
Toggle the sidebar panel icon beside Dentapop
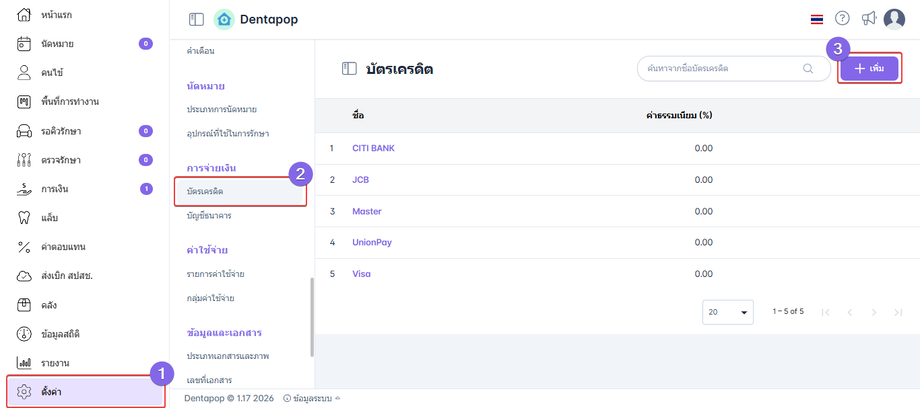pyautogui.click(x=196, y=19)
